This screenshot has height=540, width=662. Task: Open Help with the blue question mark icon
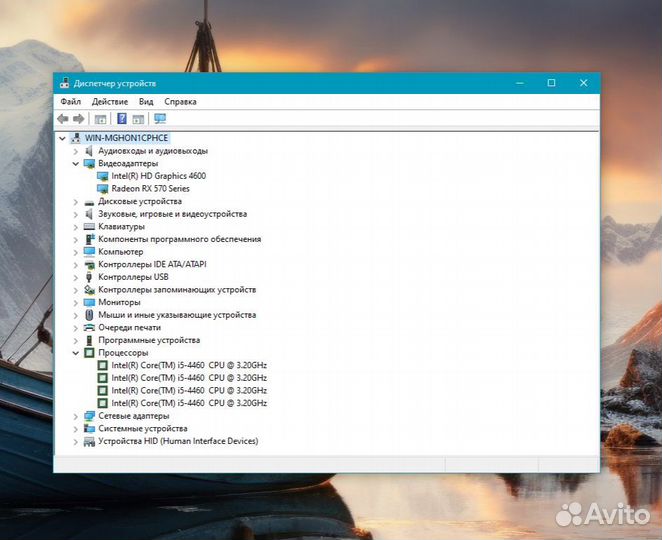[122, 119]
